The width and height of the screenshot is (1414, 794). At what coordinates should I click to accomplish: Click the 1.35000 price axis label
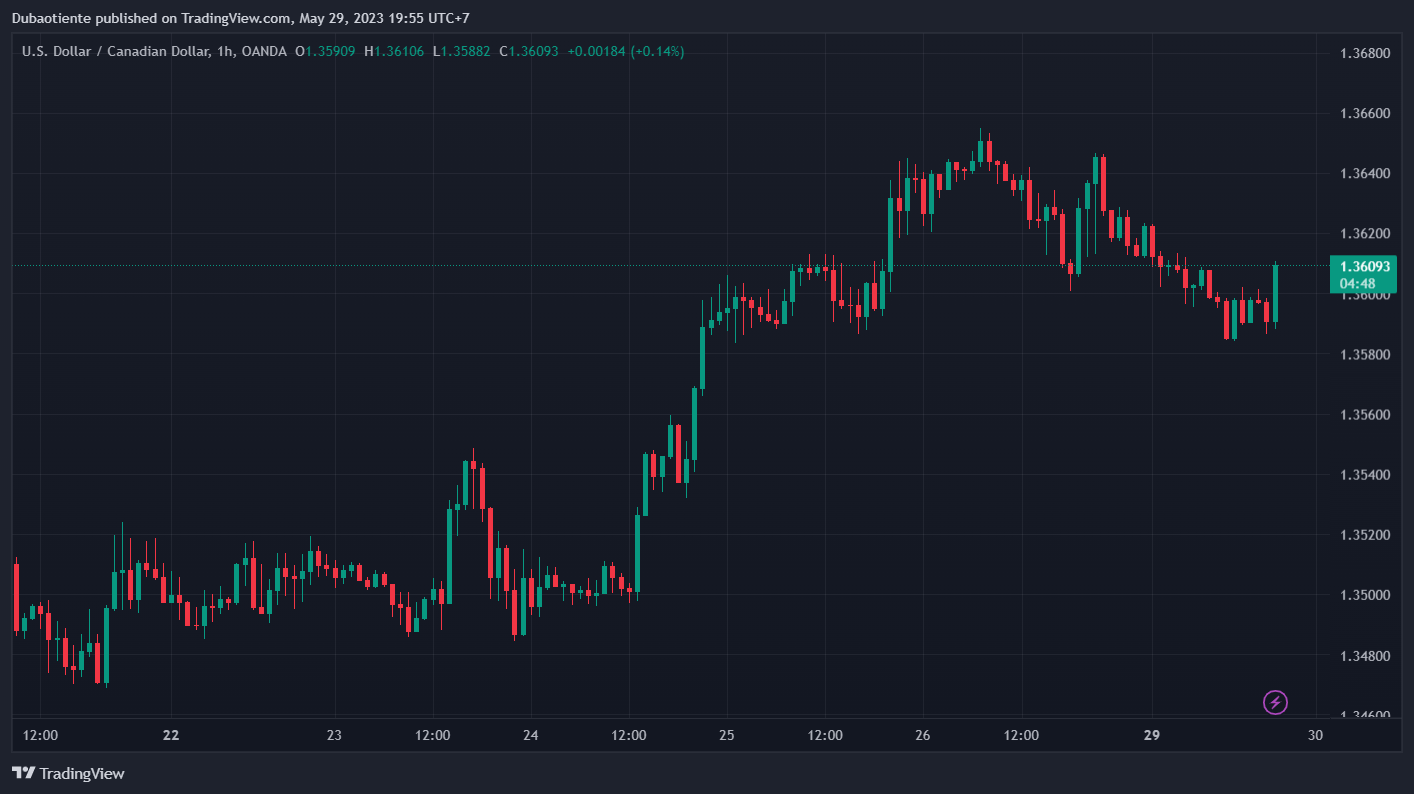click(x=1364, y=595)
